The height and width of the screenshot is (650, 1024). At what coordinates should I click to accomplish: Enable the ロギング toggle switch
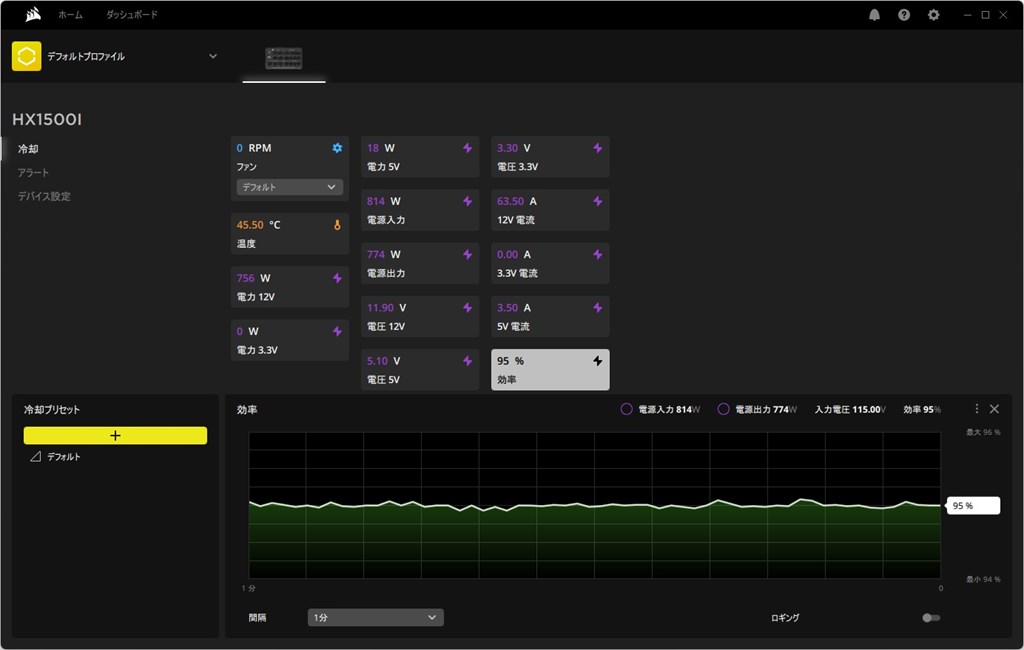click(x=931, y=618)
